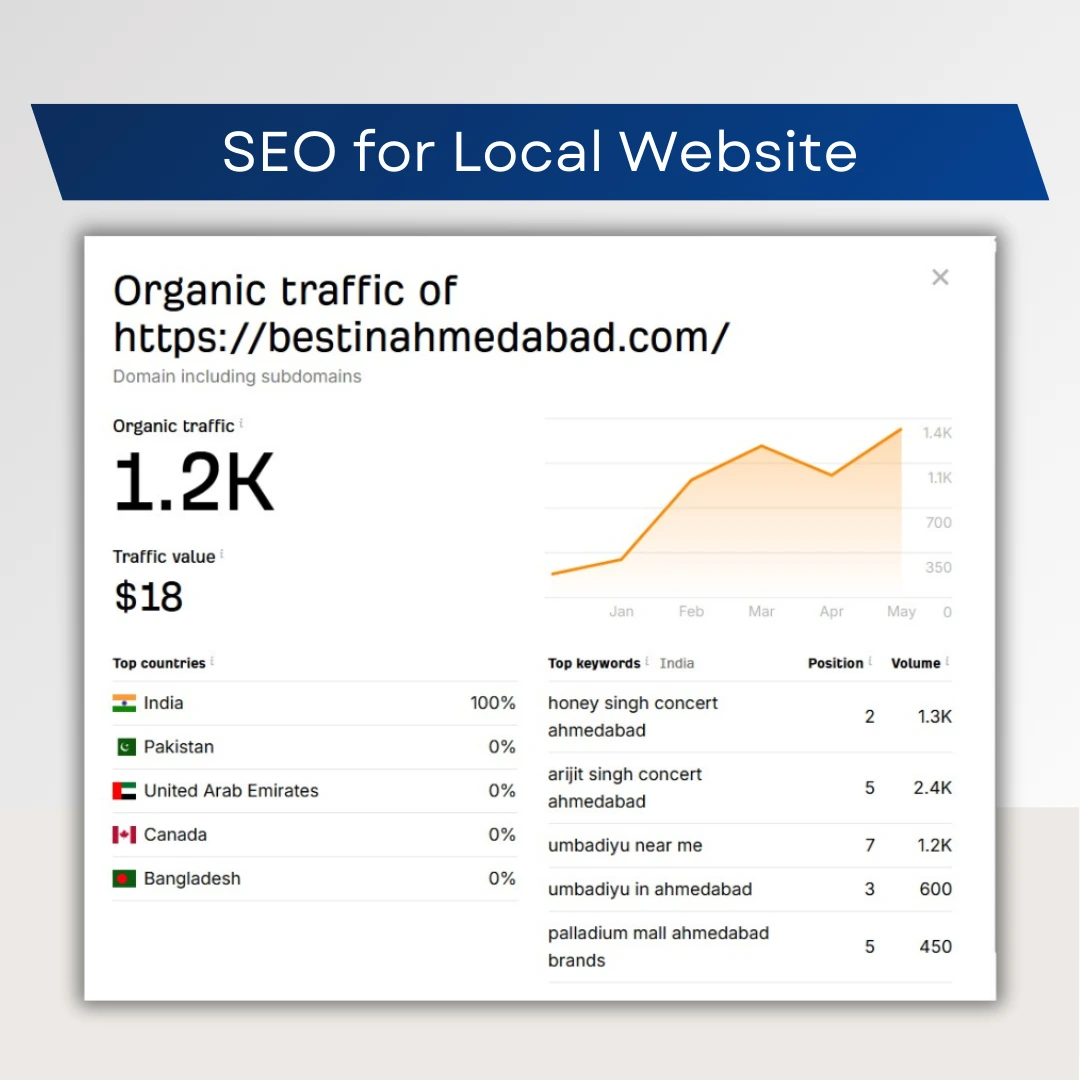Open keyword umbadiyu near me
1080x1080 pixels.
[625, 845]
